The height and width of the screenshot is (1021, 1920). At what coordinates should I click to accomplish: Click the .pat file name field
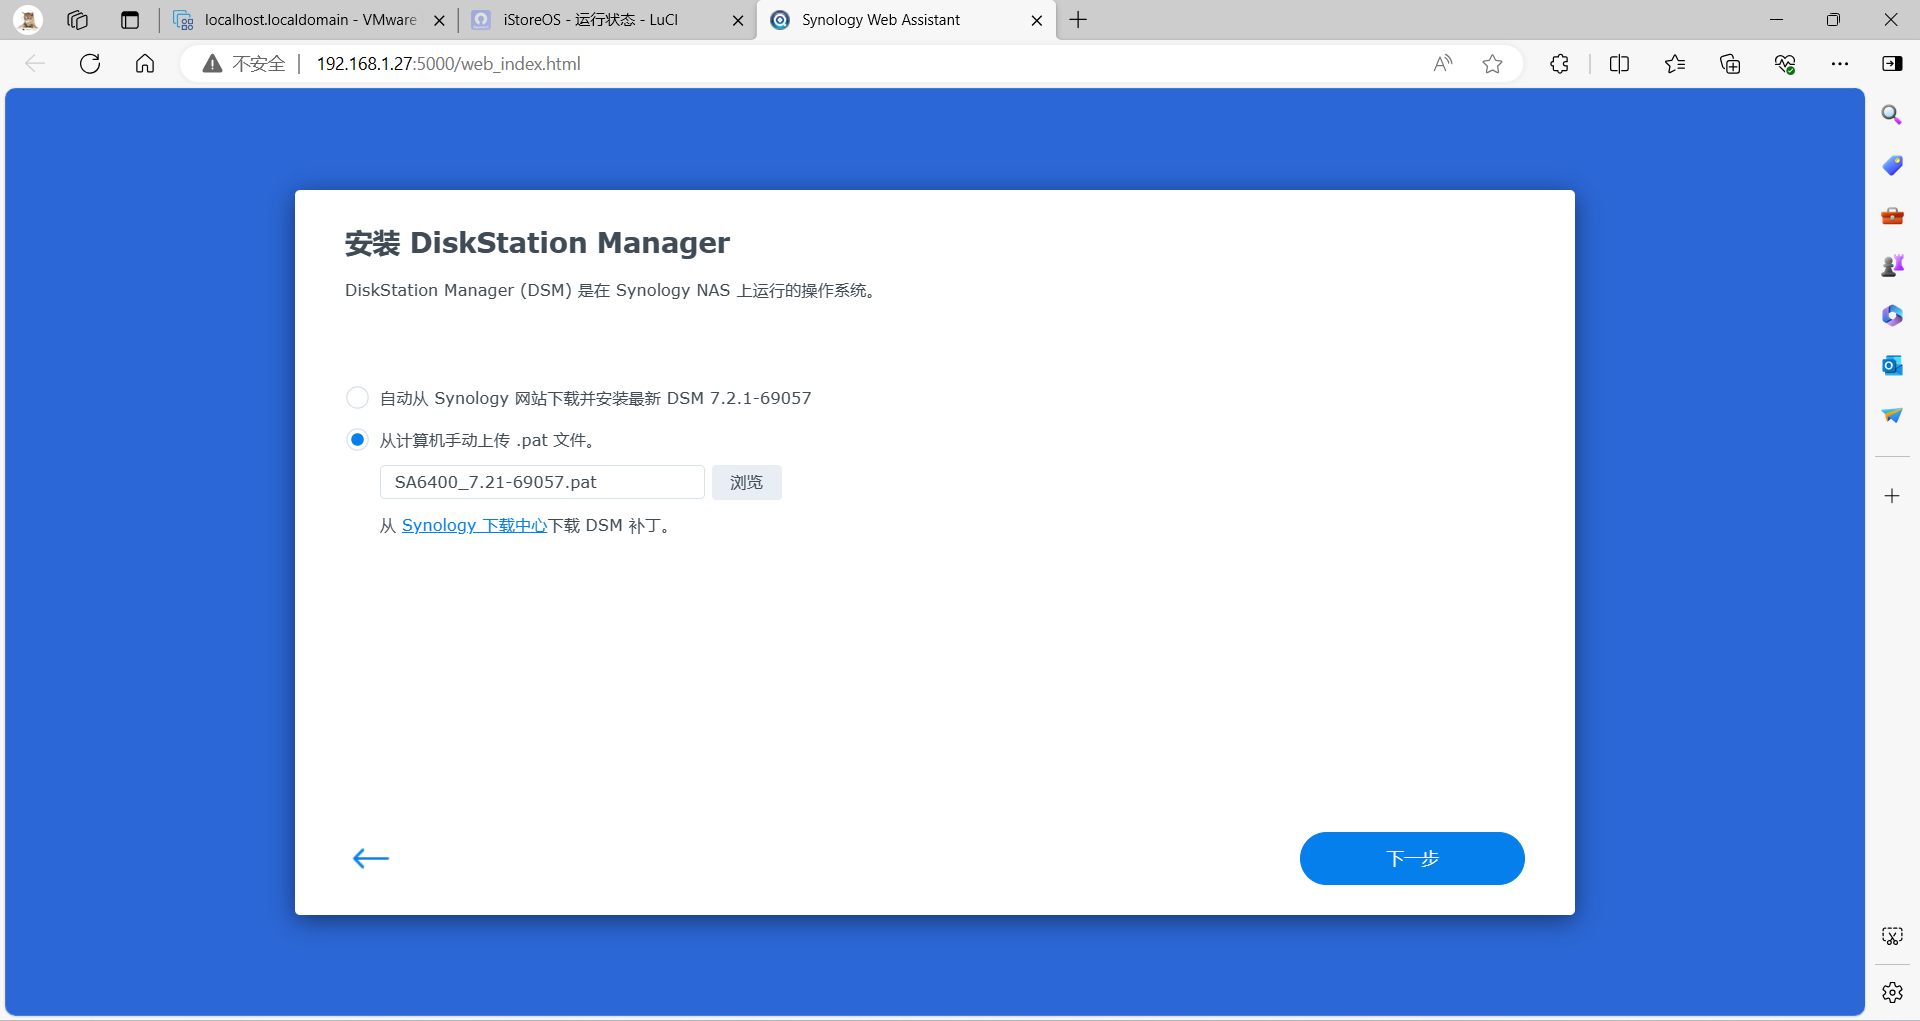[541, 482]
